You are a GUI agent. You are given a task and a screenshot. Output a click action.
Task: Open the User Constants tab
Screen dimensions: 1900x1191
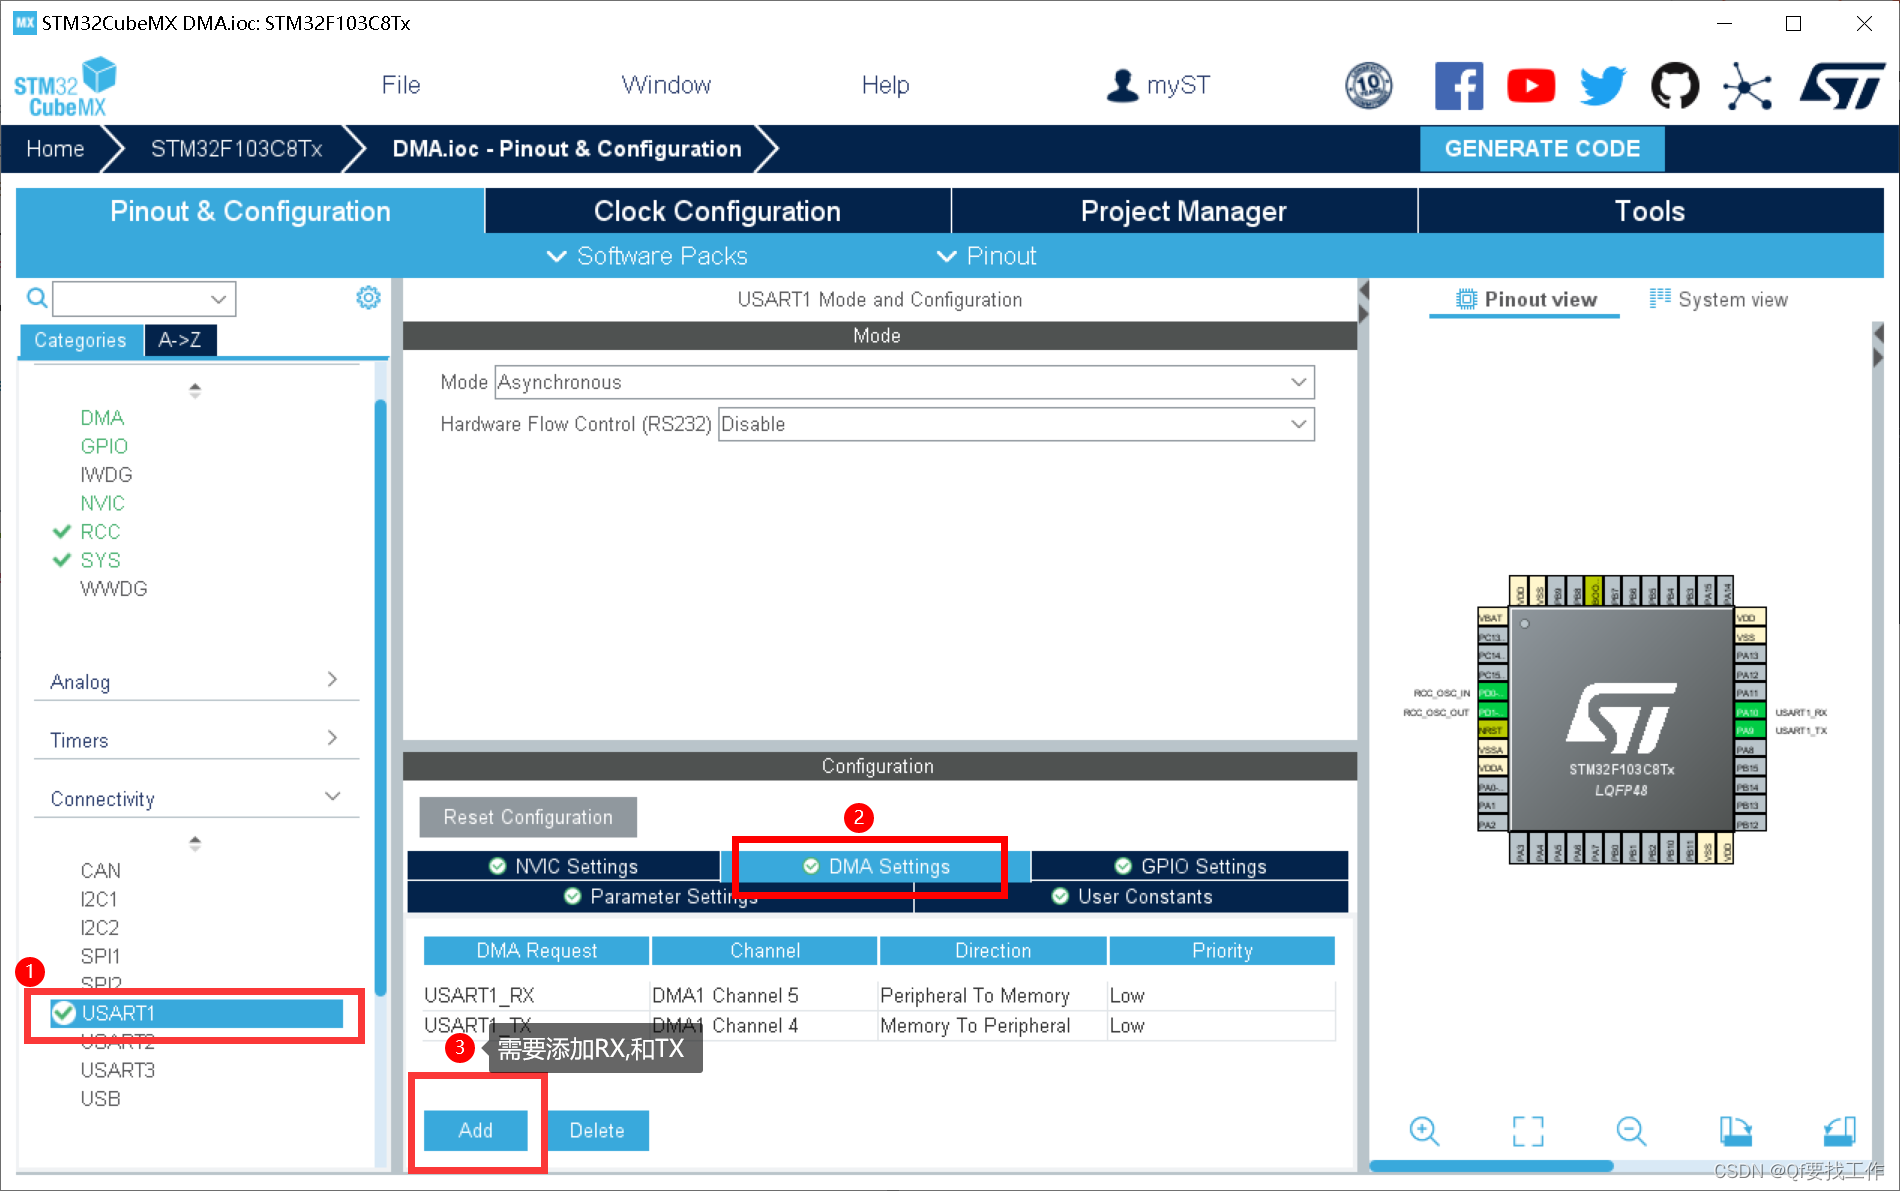[1132, 896]
